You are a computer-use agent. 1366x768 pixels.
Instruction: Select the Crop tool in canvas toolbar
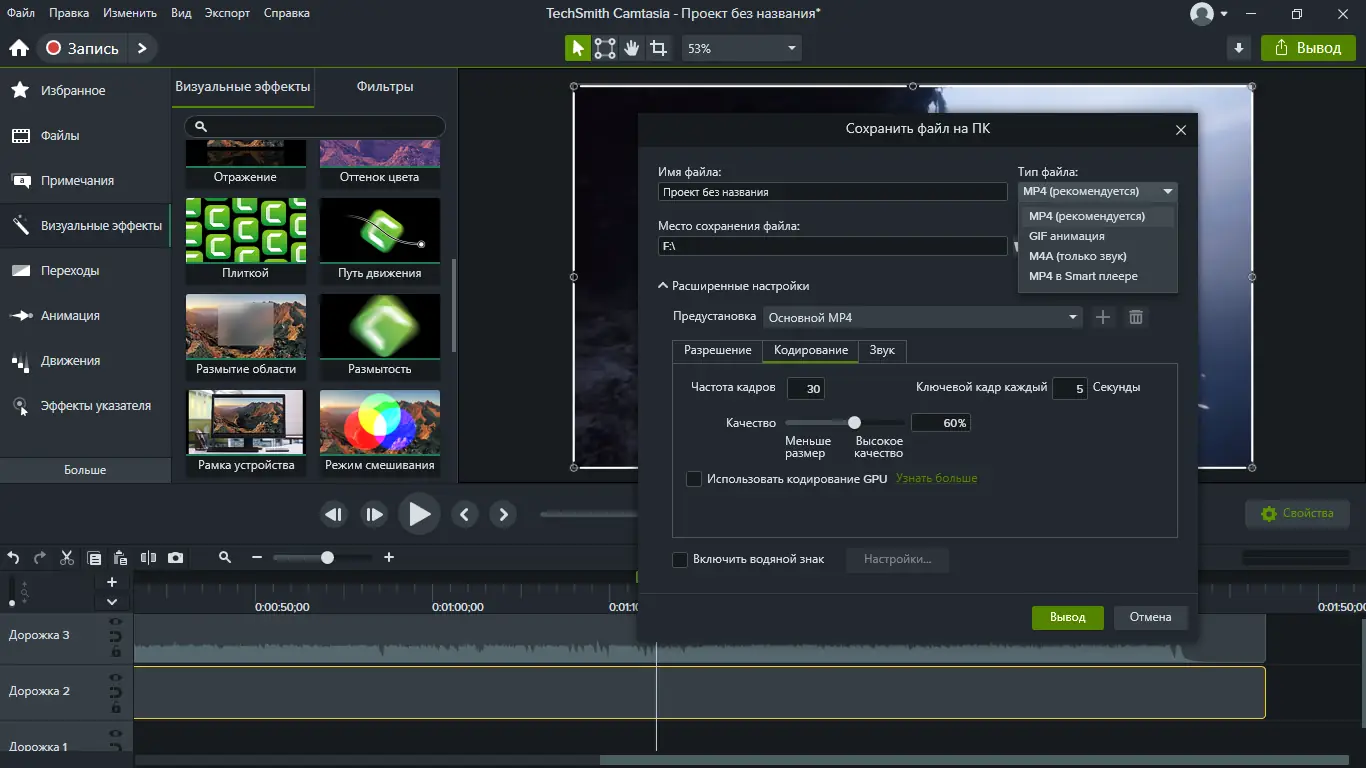(x=658, y=48)
